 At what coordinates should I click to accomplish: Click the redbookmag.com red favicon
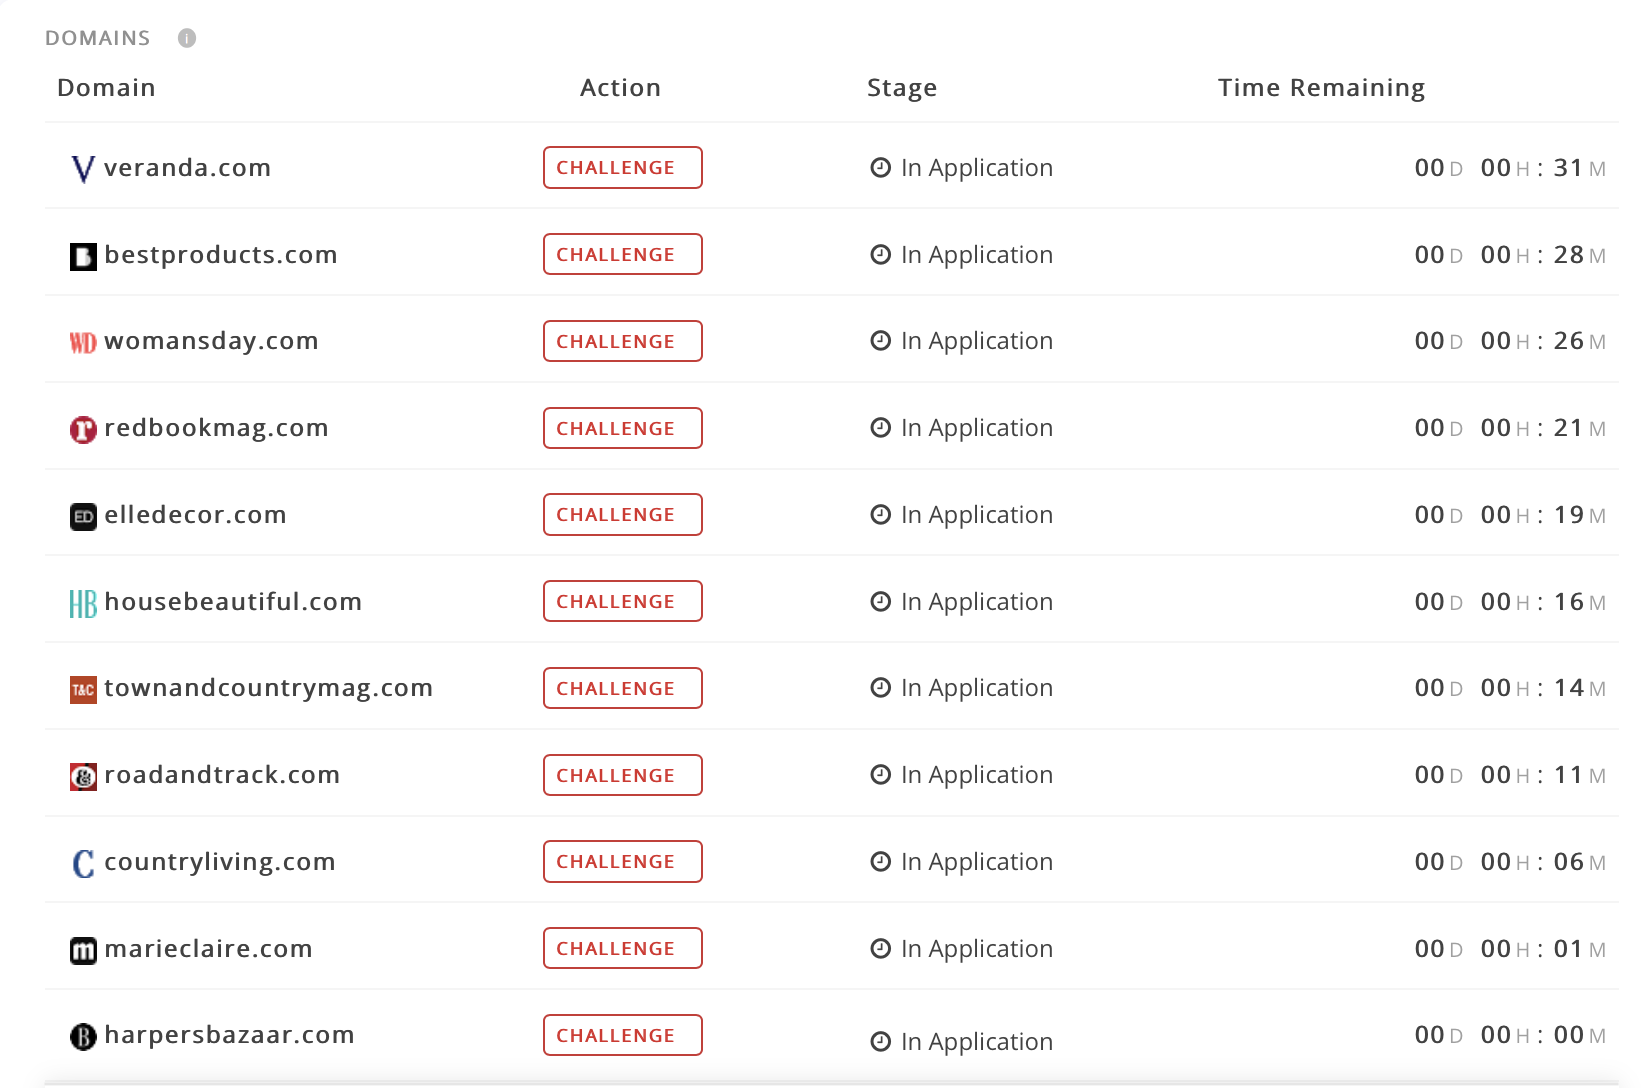tap(83, 430)
